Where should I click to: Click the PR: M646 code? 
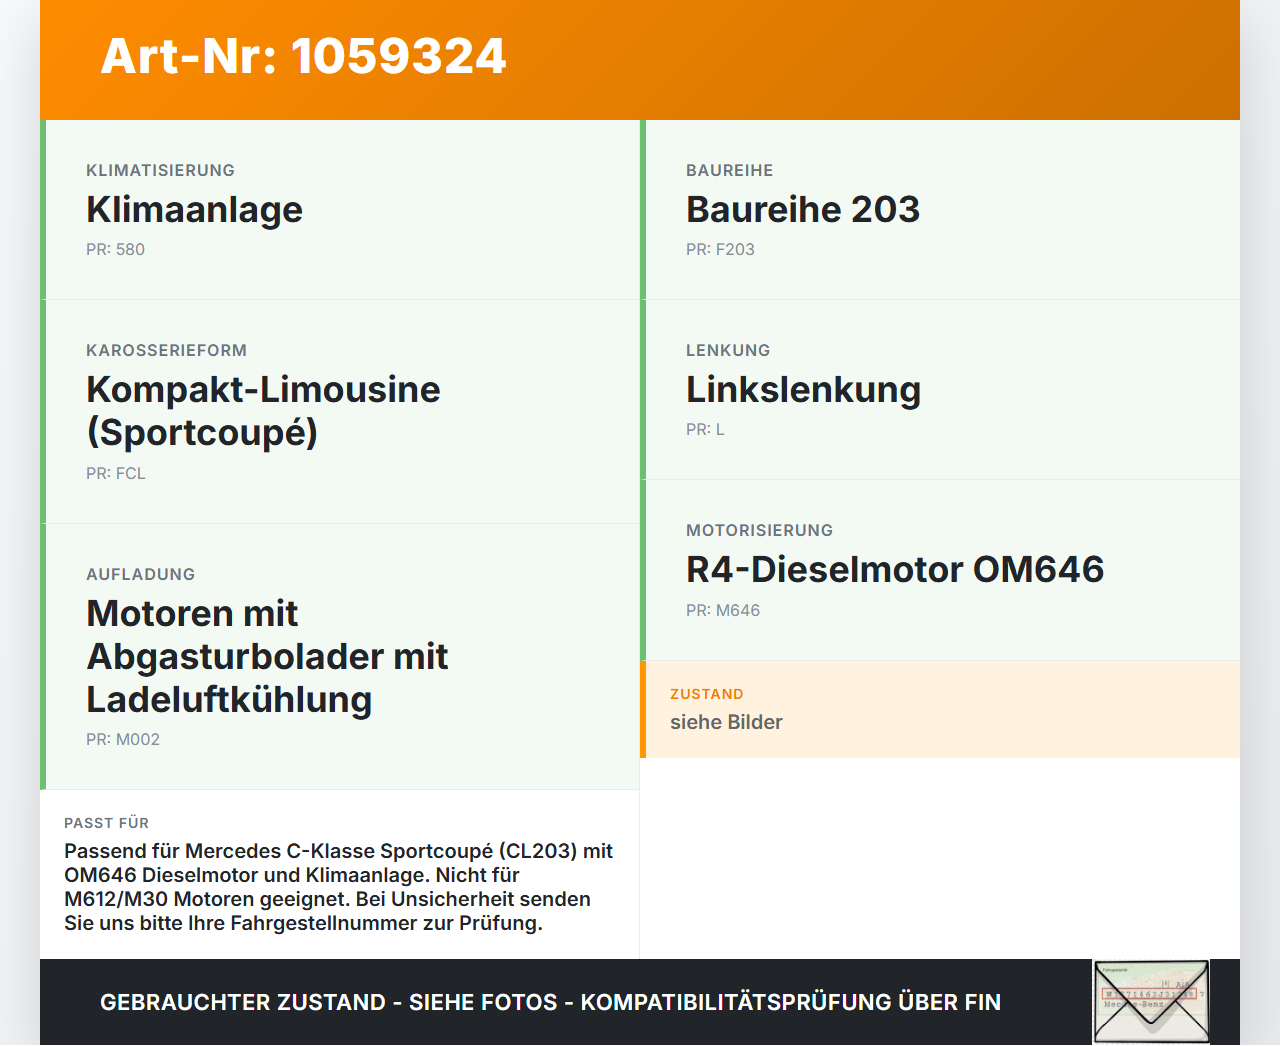coord(723,610)
